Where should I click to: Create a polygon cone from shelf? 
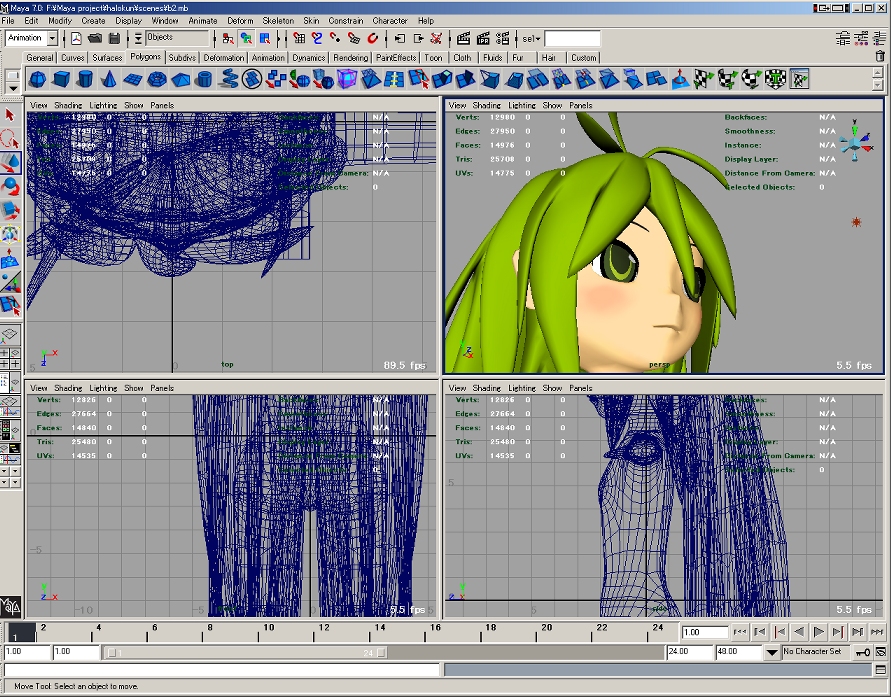[x=110, y=79]
